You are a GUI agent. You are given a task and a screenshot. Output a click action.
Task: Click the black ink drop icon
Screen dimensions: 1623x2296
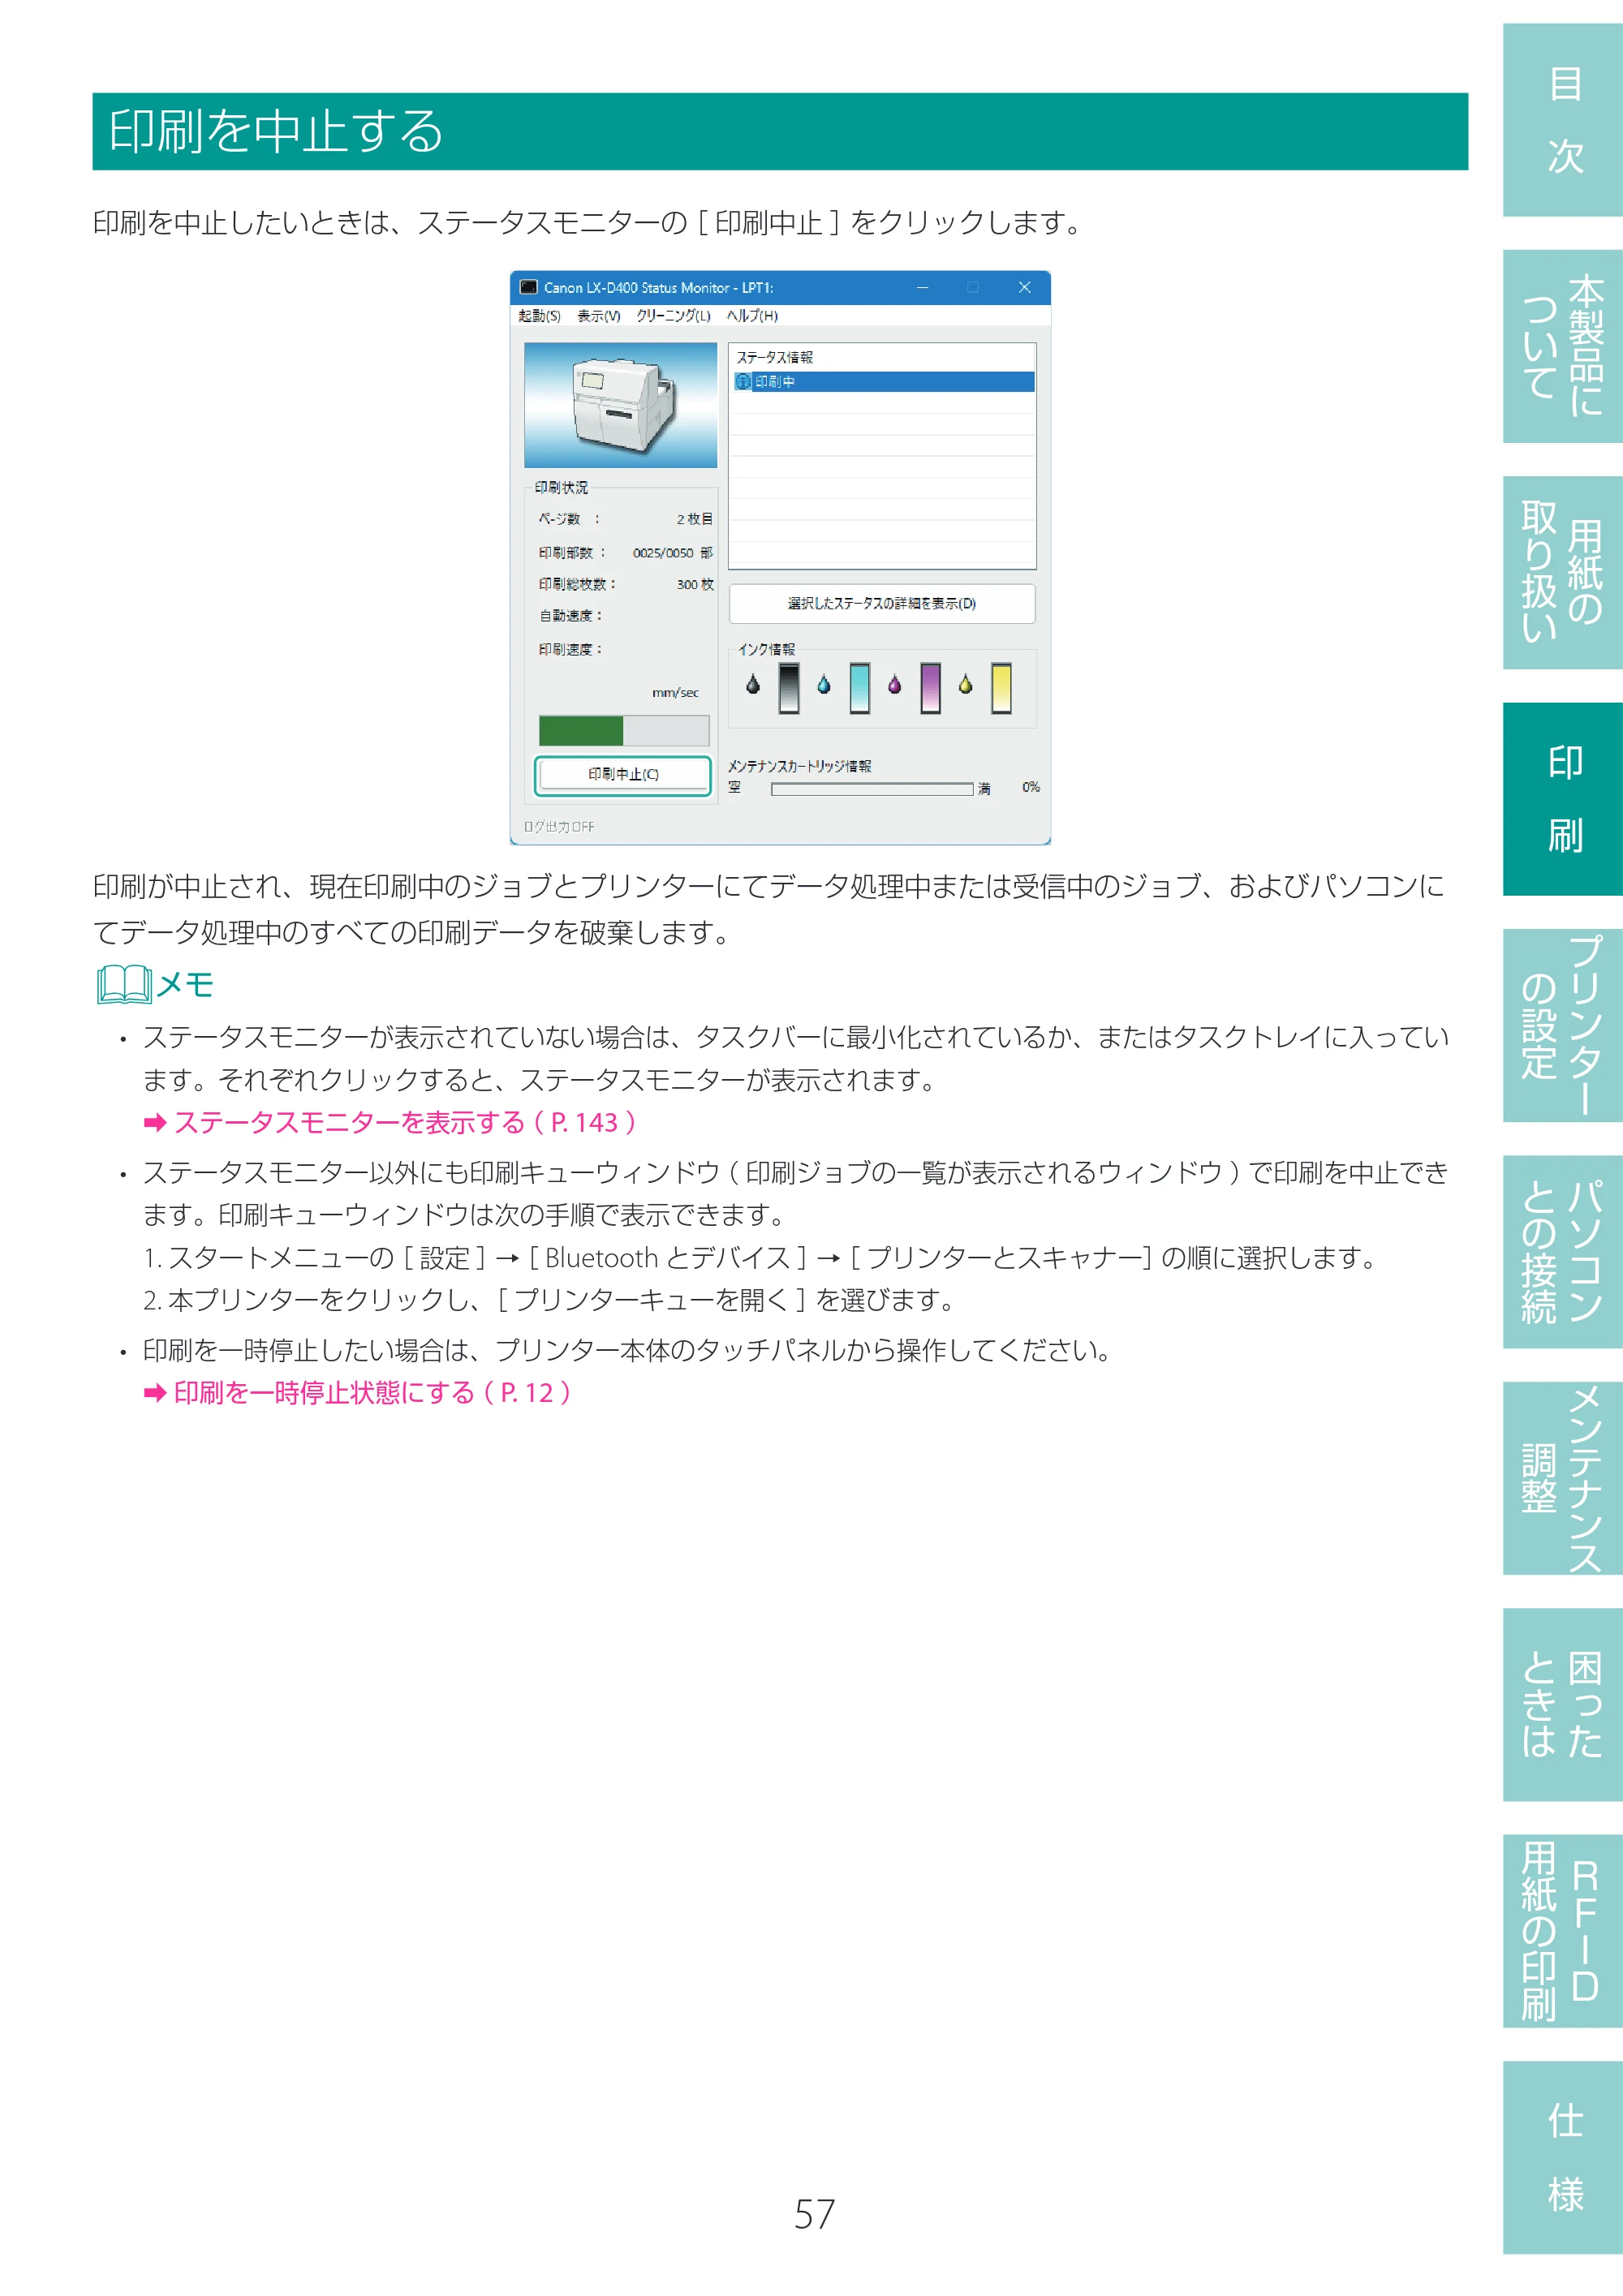(x=753, y=685)
